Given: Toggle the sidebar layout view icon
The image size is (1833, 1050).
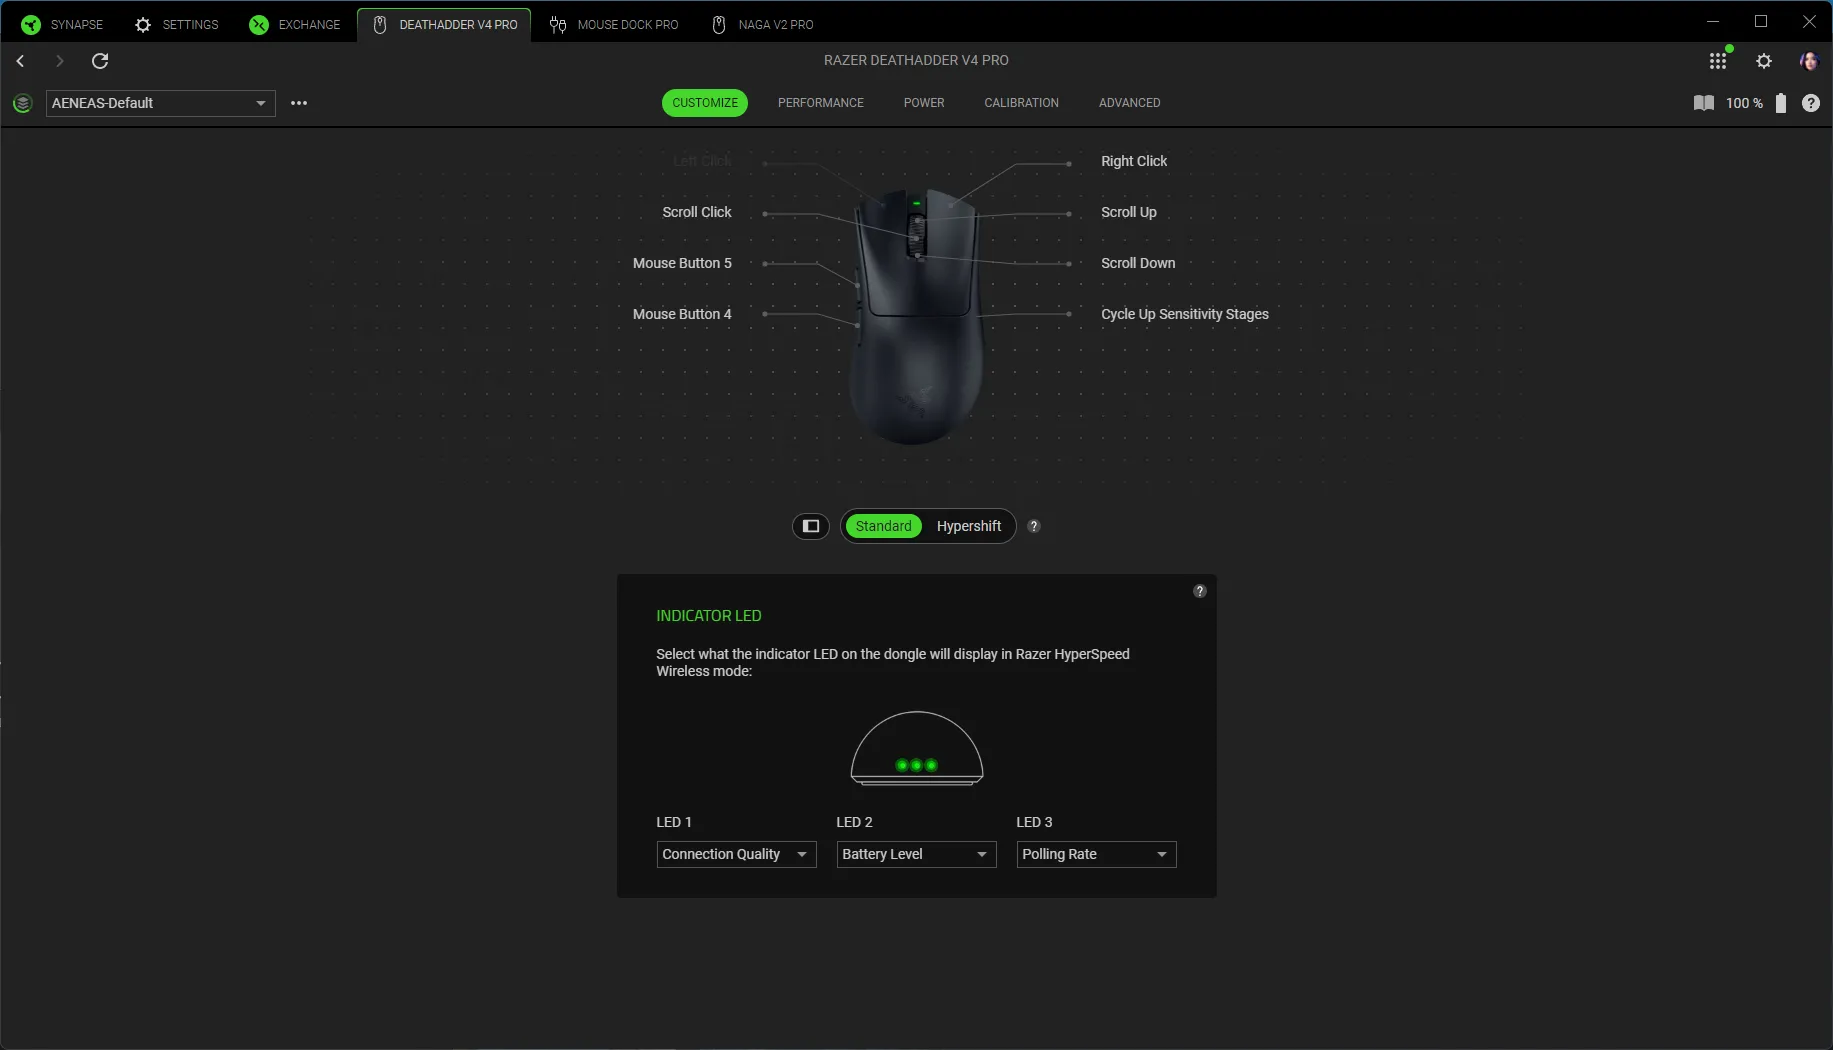Looking at the screenshot, I should click(x=811, y=526).
